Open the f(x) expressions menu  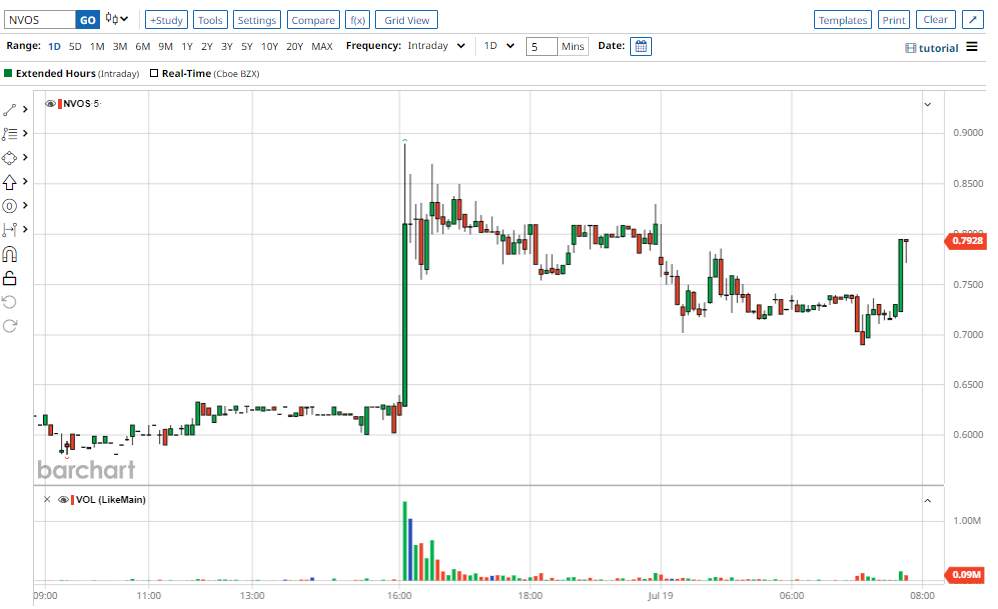click(x=358, y=20)
